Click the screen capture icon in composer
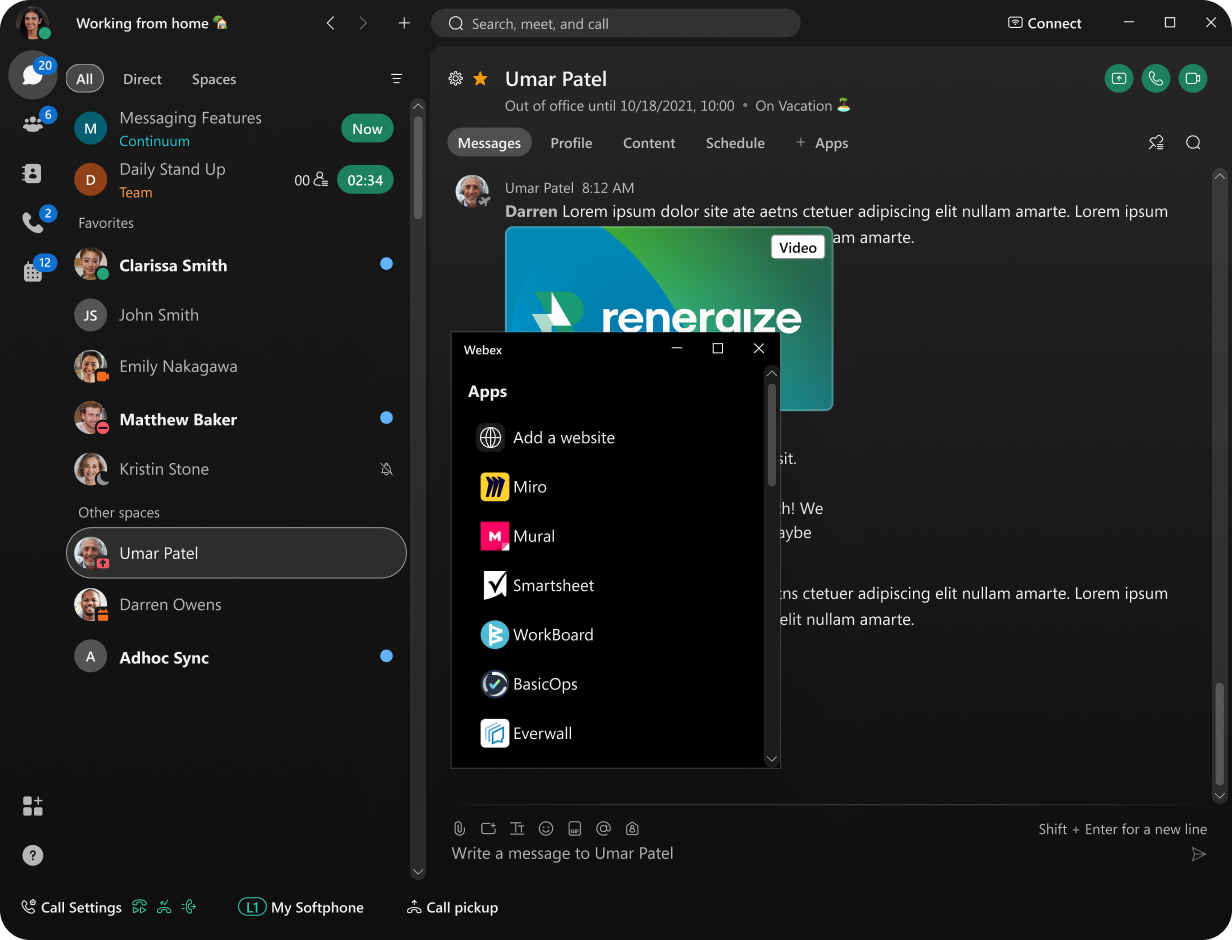Viewport: 1232px width, 940px height. [x=488, y=828]
